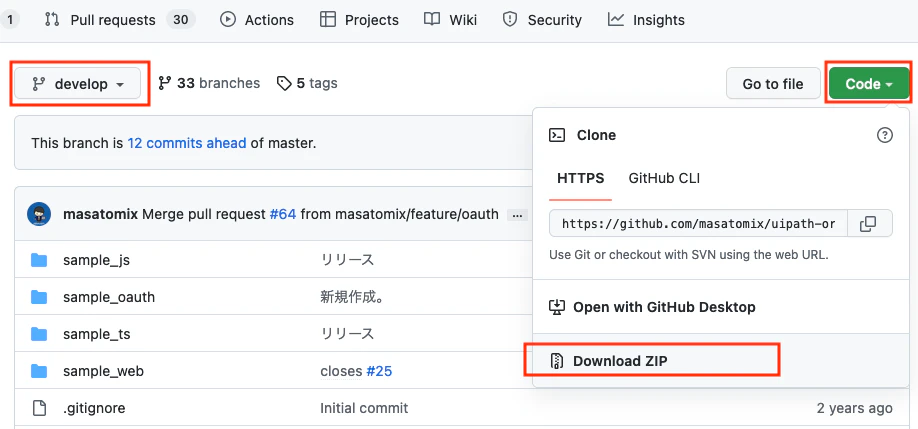Copy the clone URL to clipboard
The width and height of the screenshot is (918, 429).
(x=869, y=224)
